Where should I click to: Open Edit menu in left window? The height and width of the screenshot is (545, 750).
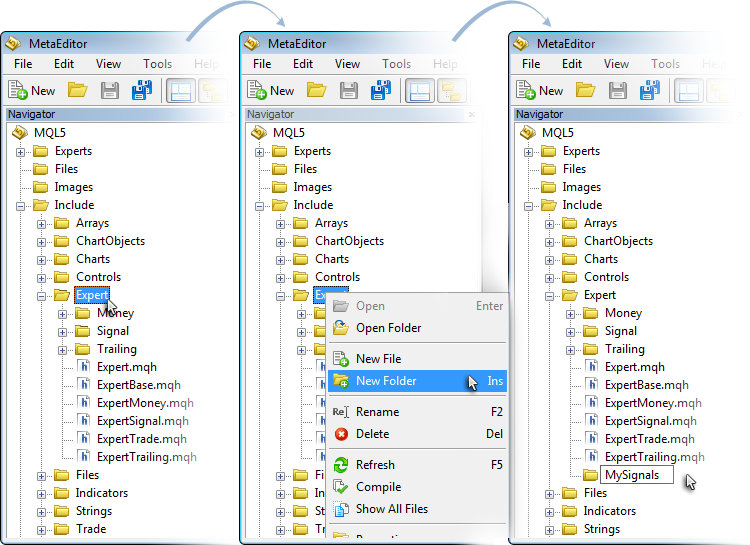pyautogui.click(x=64, y=64)
